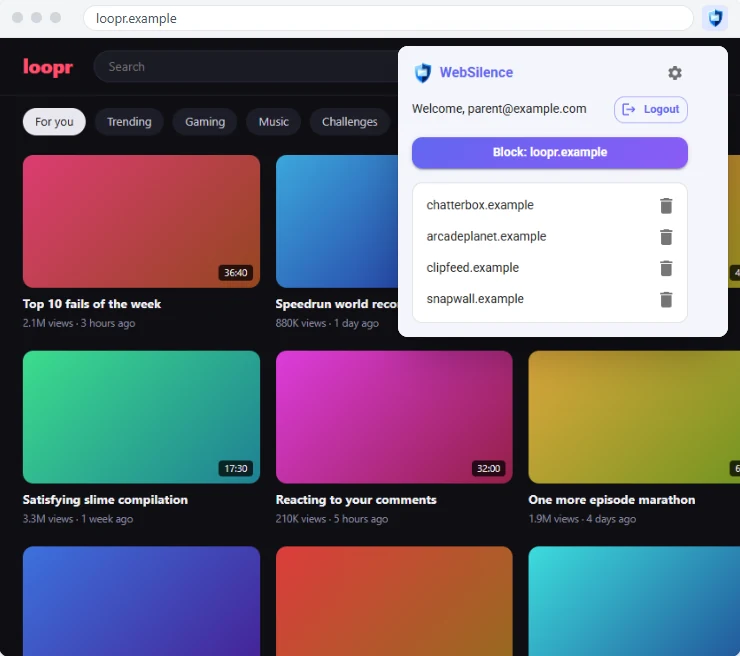Click the loopr logo

48,67
